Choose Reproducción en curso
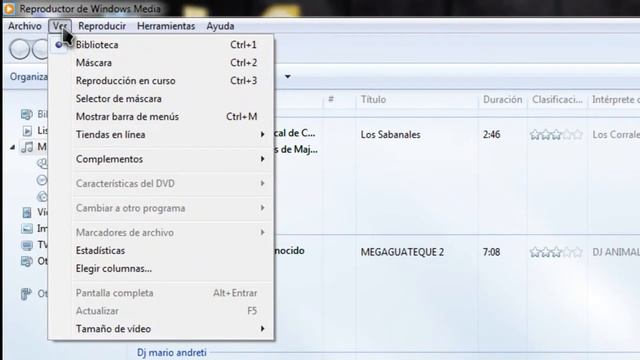Screen dimensions: 640x360 (x=161, y=81)
